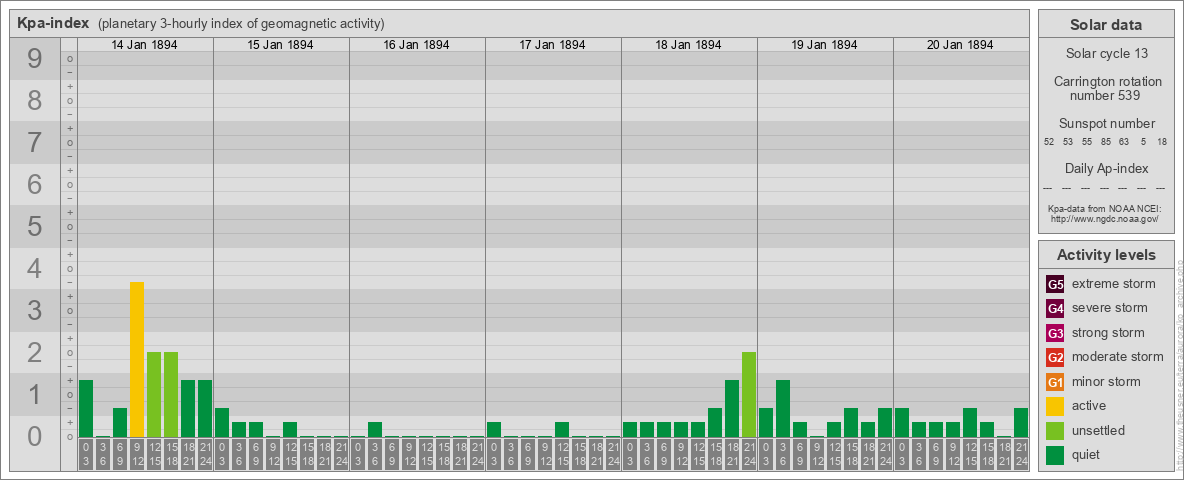The height and width of the screenshot is (480, 1184).
Task: Click the unsettled legend label
Action: [1098, 430]
